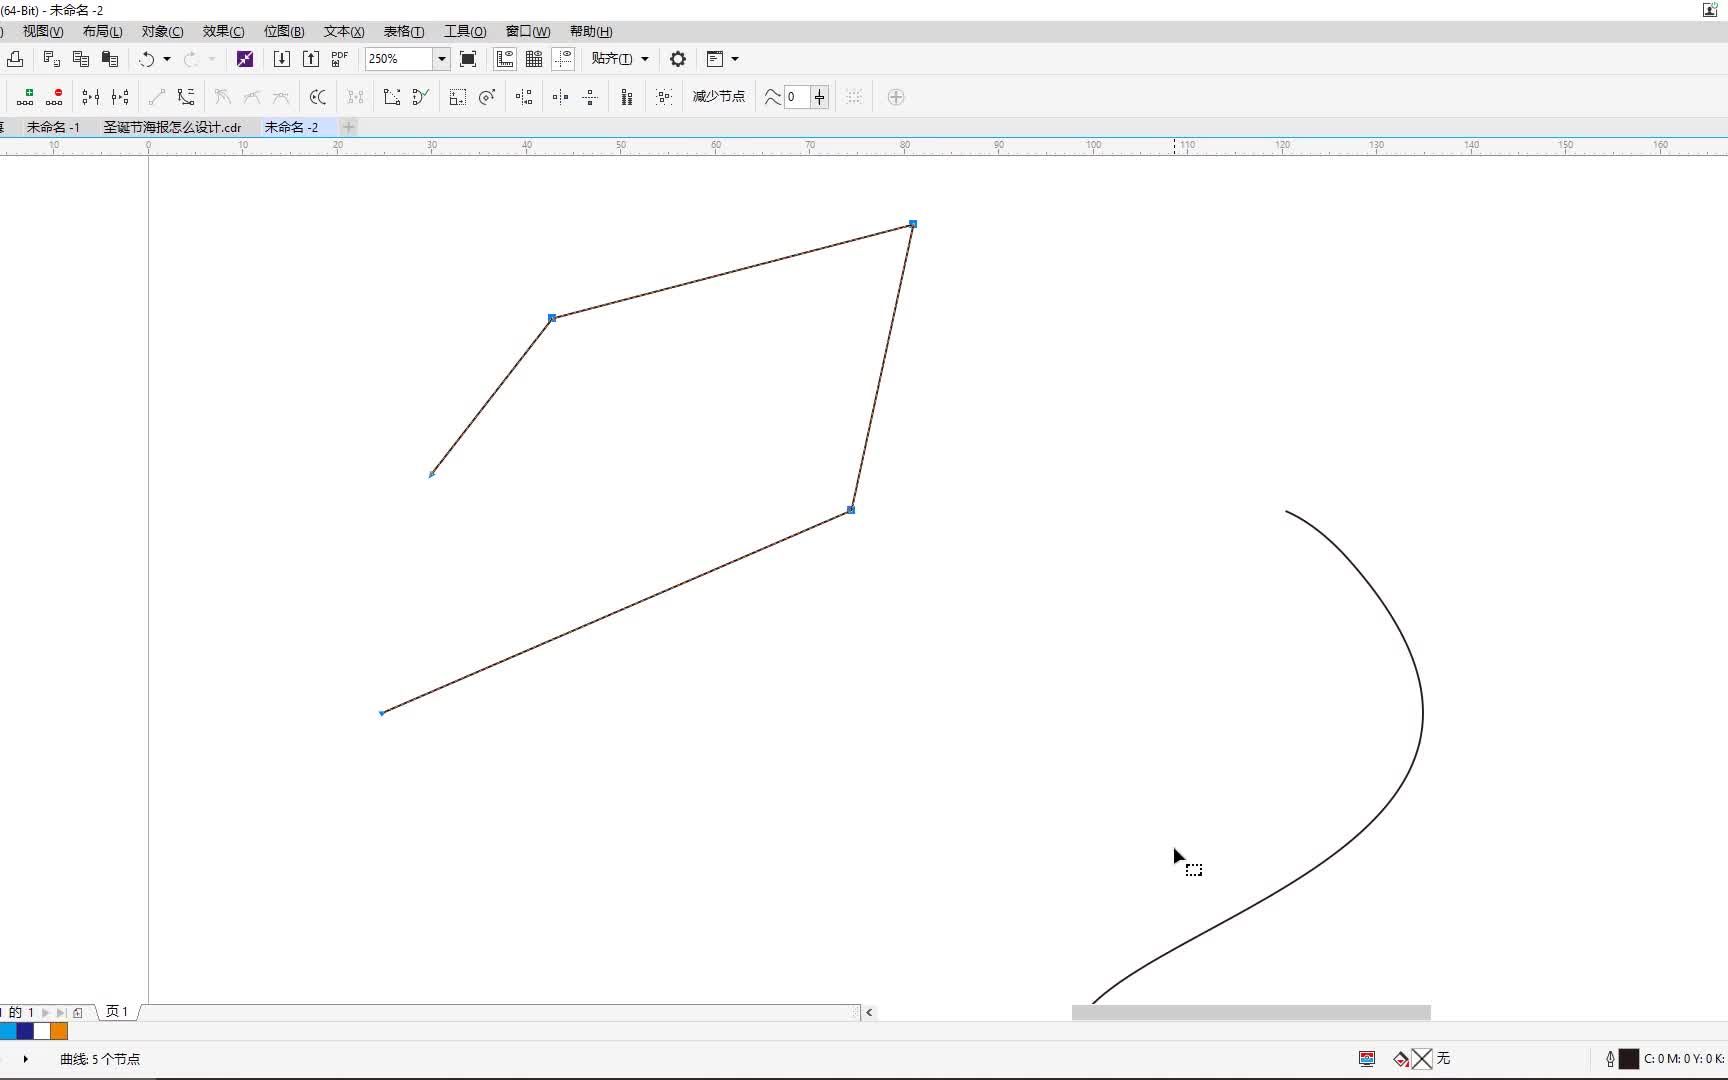This screenshot has height=1080, width=1728.
Task: Click the Cut icon
Action: (x=52, y=59)
